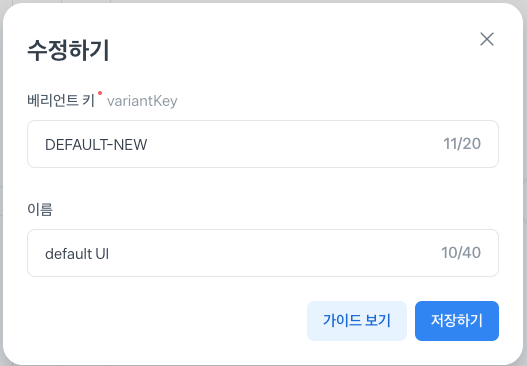
Task: Click the default UI text in the name field
Action: click(77, 254)
